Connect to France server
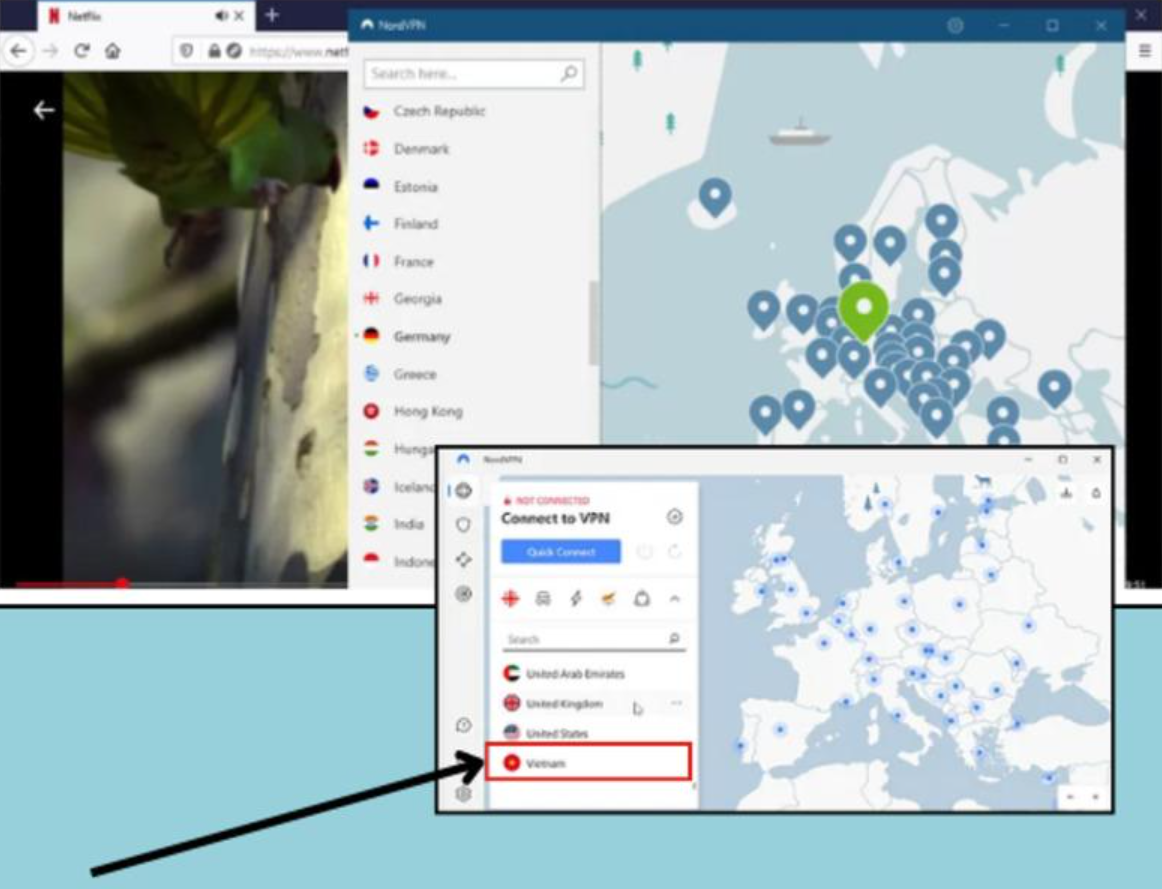Image resolution: width=1162 pixels, height=889 pixels. coord(413,262)
